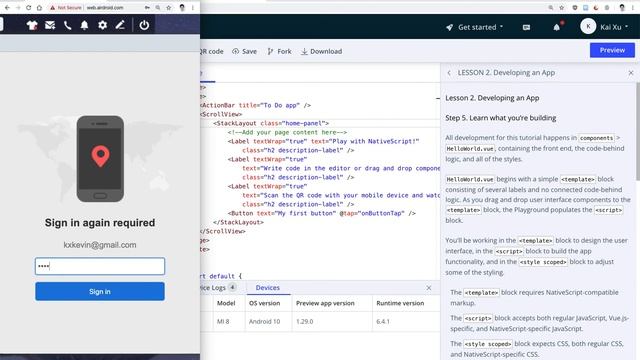Image resolution: width=640 pixels, height=360 pixels.
Task: Click the K user avatar
Action: 588,27
